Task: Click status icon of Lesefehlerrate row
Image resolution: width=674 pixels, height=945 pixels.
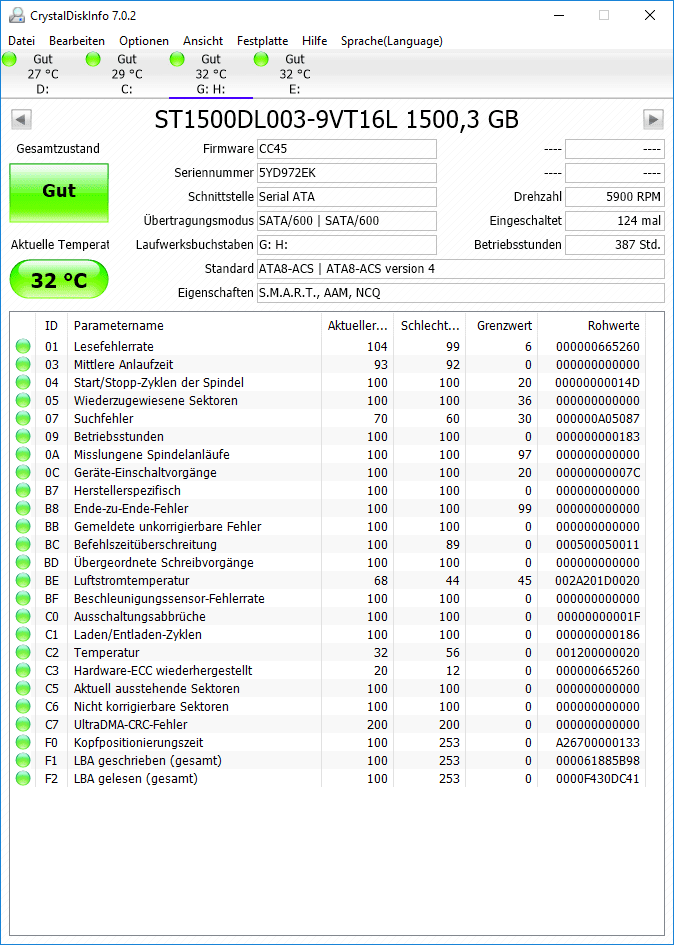Action: 23,347
